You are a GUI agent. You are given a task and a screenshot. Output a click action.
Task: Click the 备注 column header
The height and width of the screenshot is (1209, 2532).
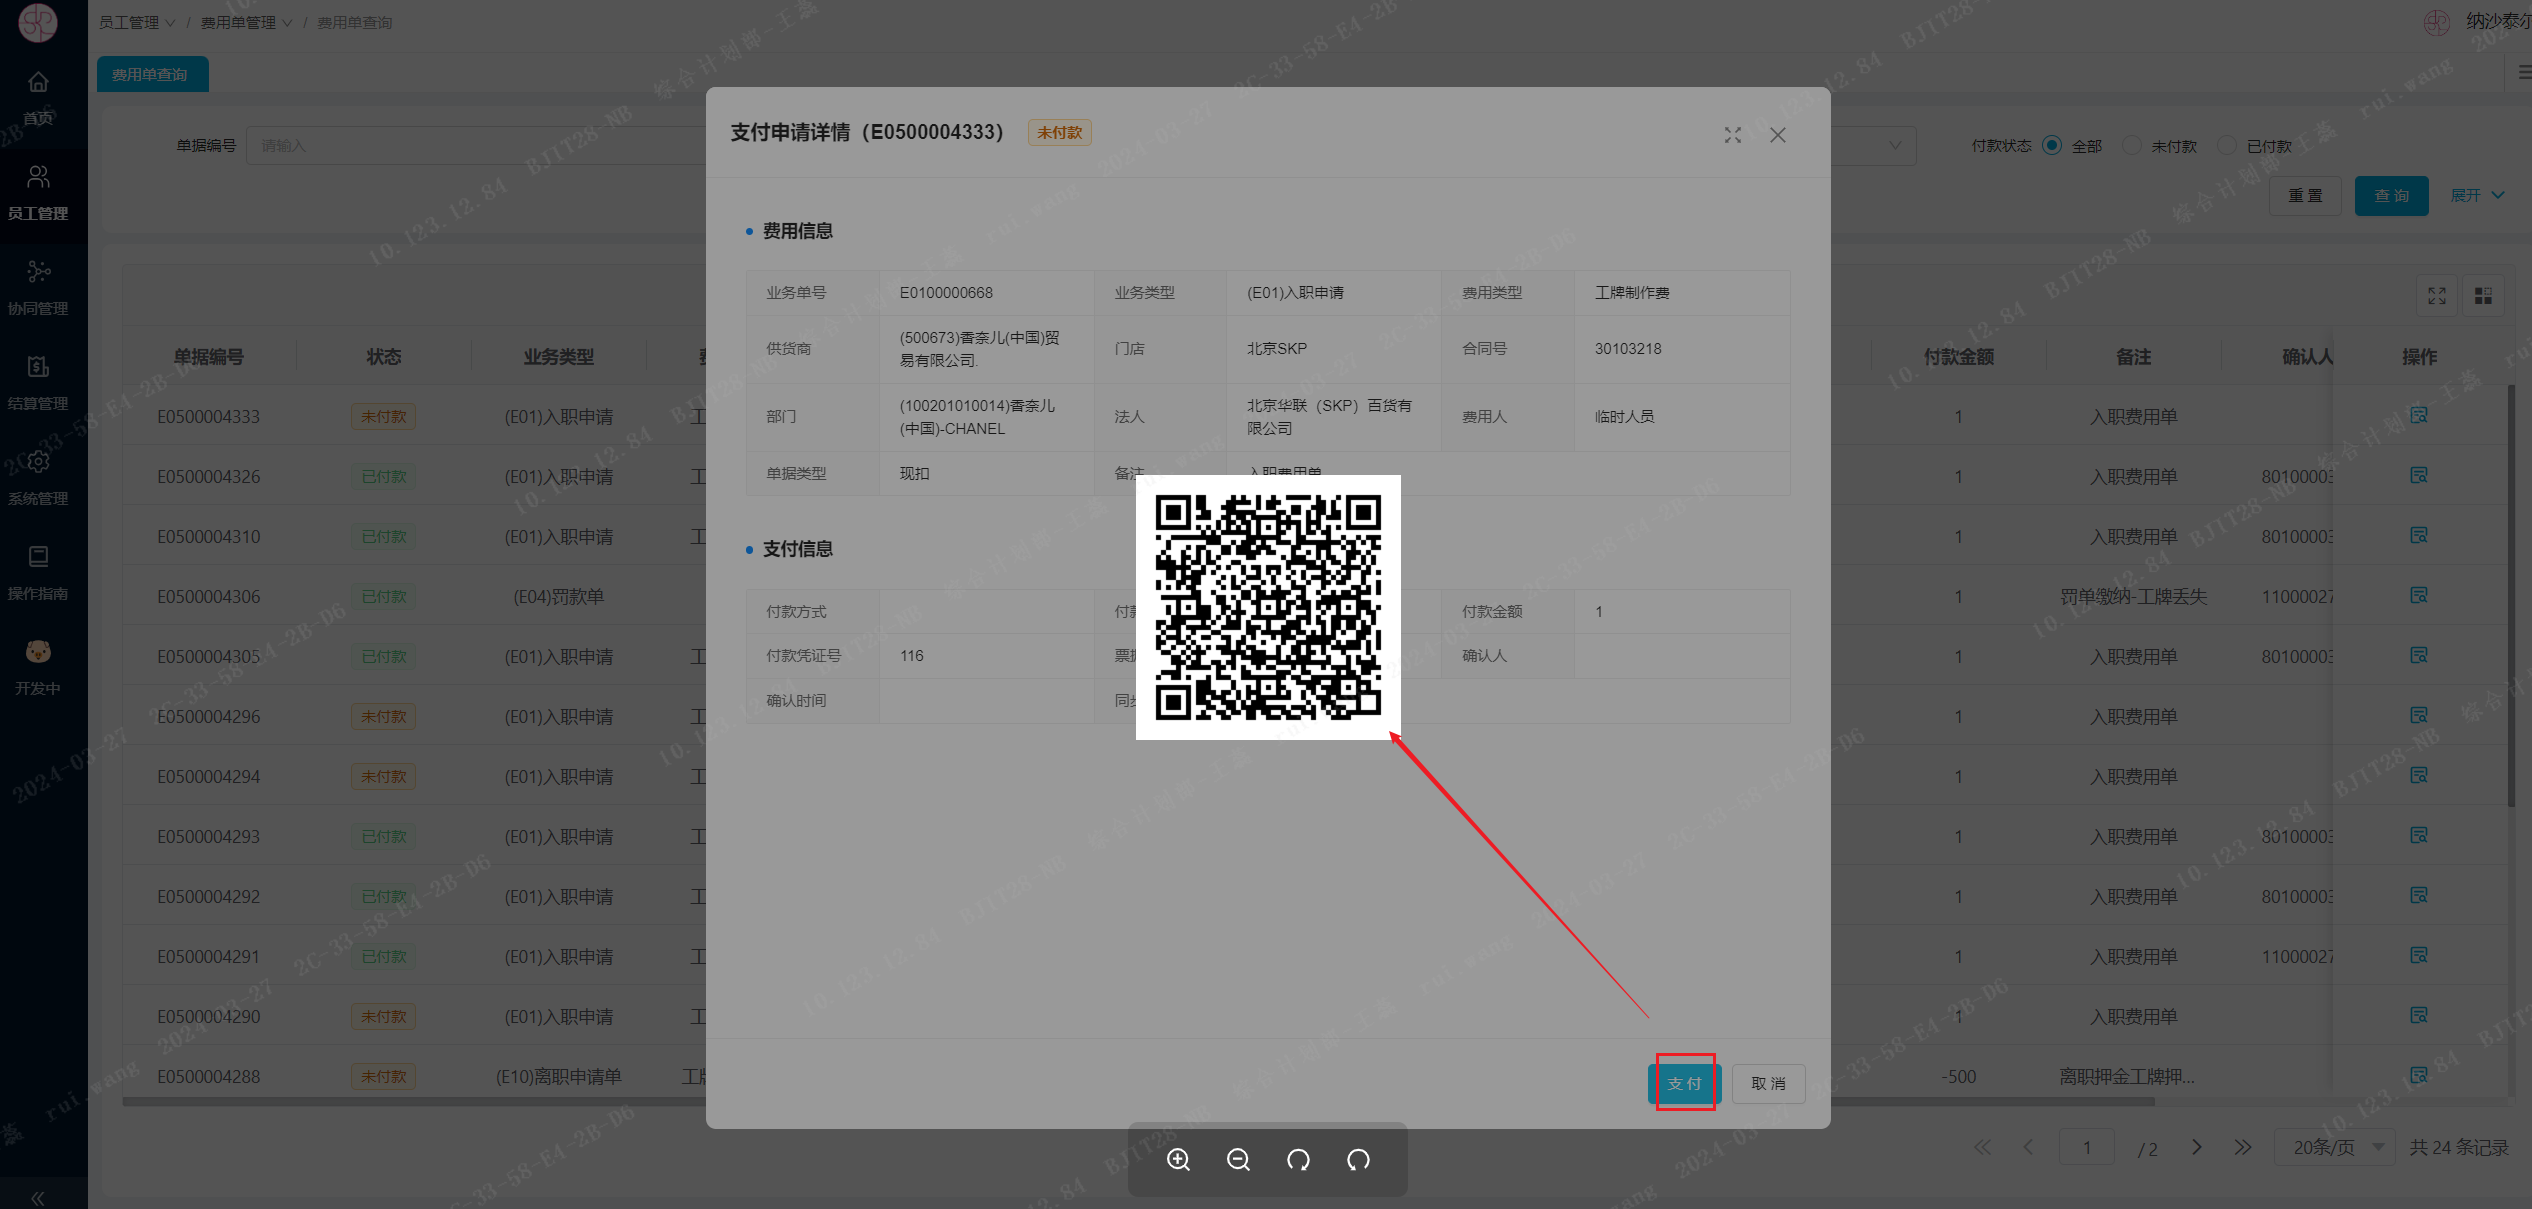[2133, 356]
